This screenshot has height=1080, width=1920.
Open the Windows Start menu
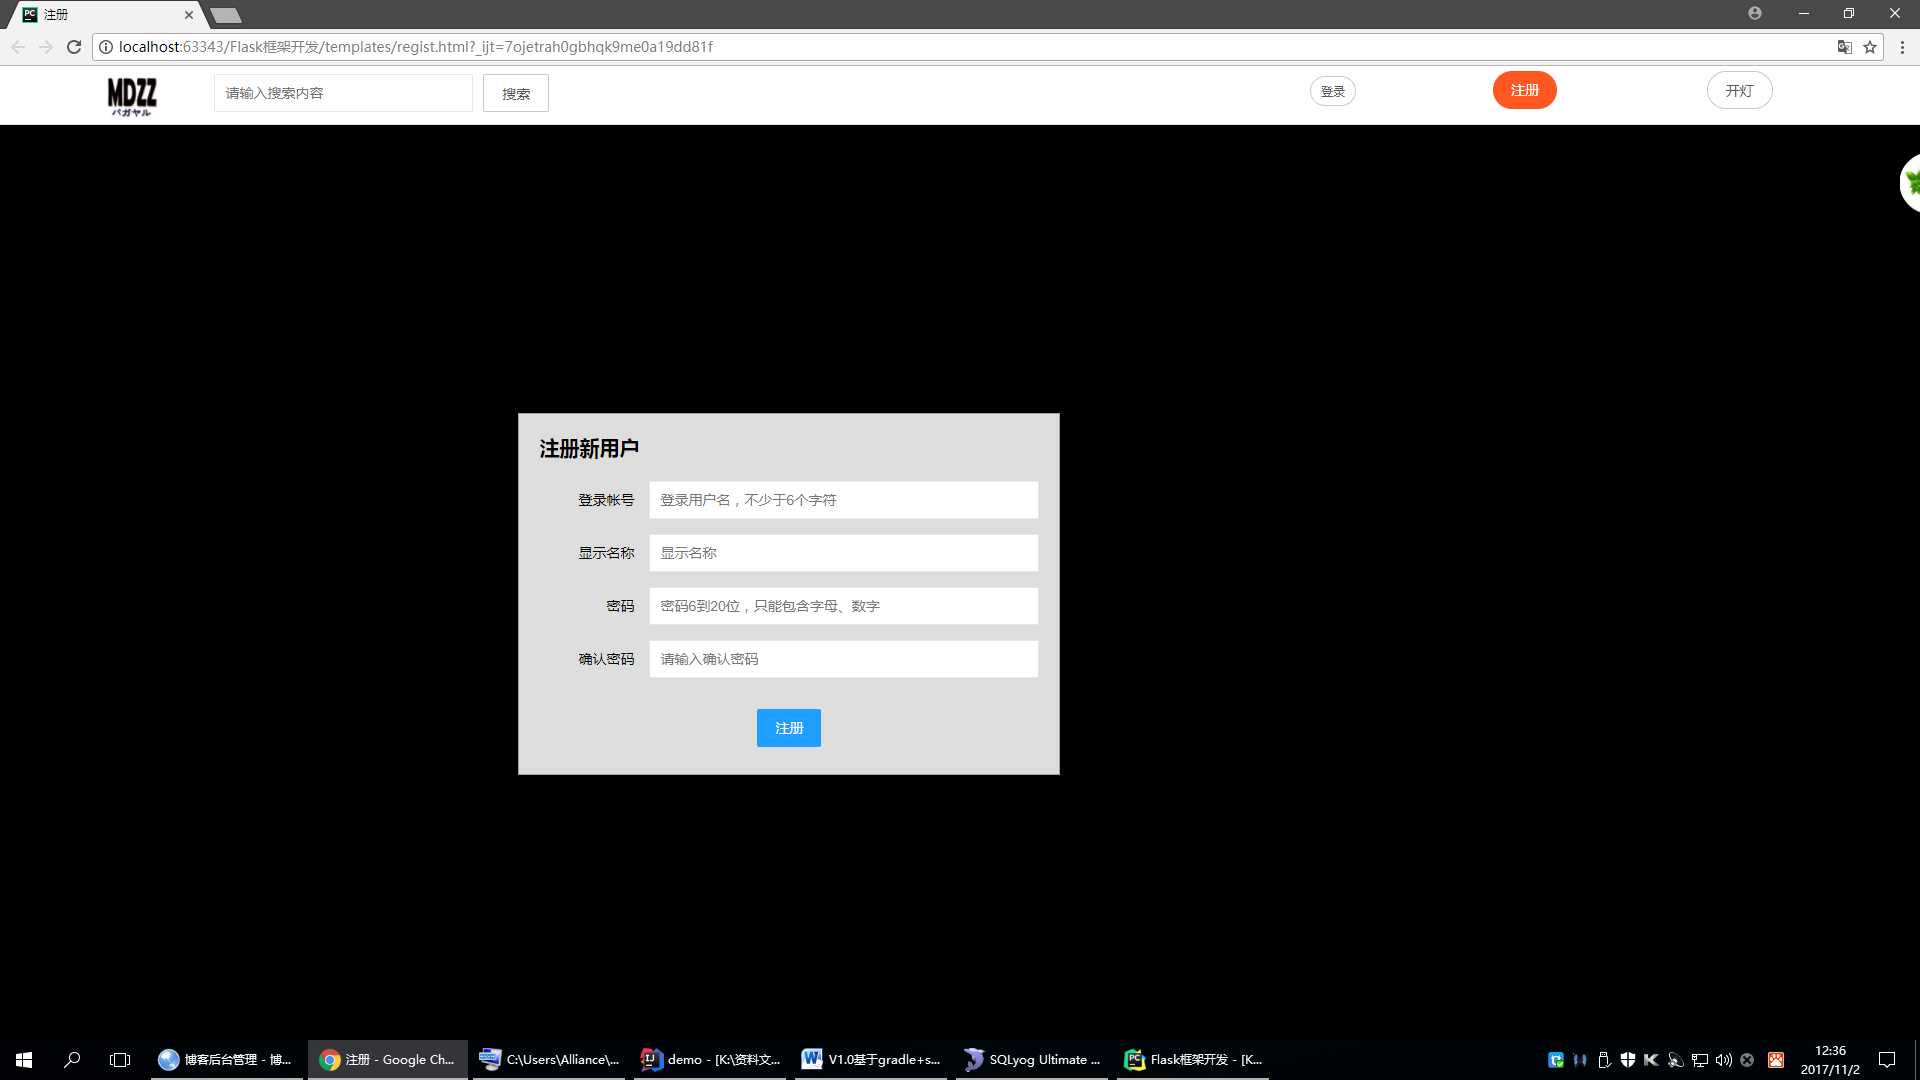click(x=24, y=1060)
